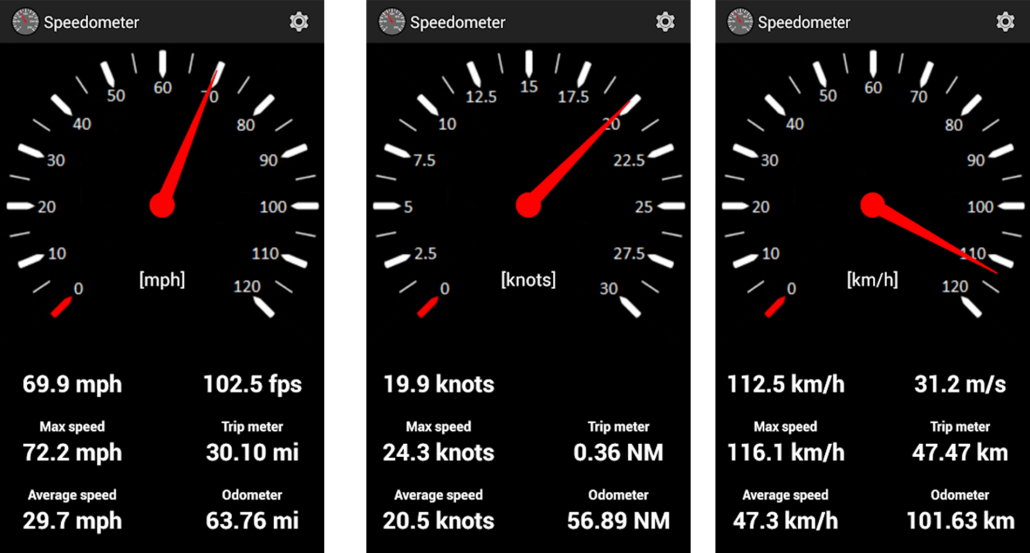Open settings gear in the km/h speedometer screen

point(1005,22)
